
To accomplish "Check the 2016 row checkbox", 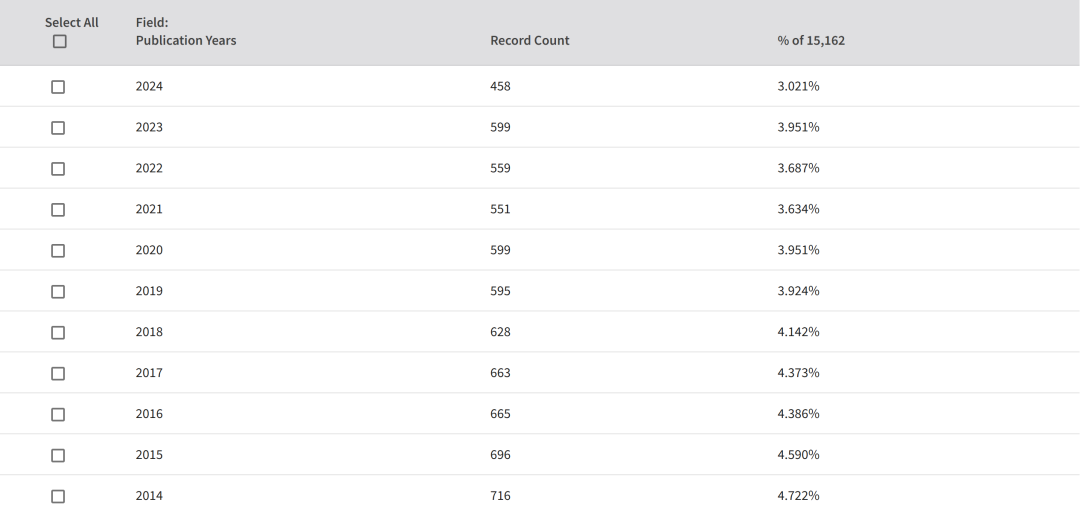I will click(58, 415).
